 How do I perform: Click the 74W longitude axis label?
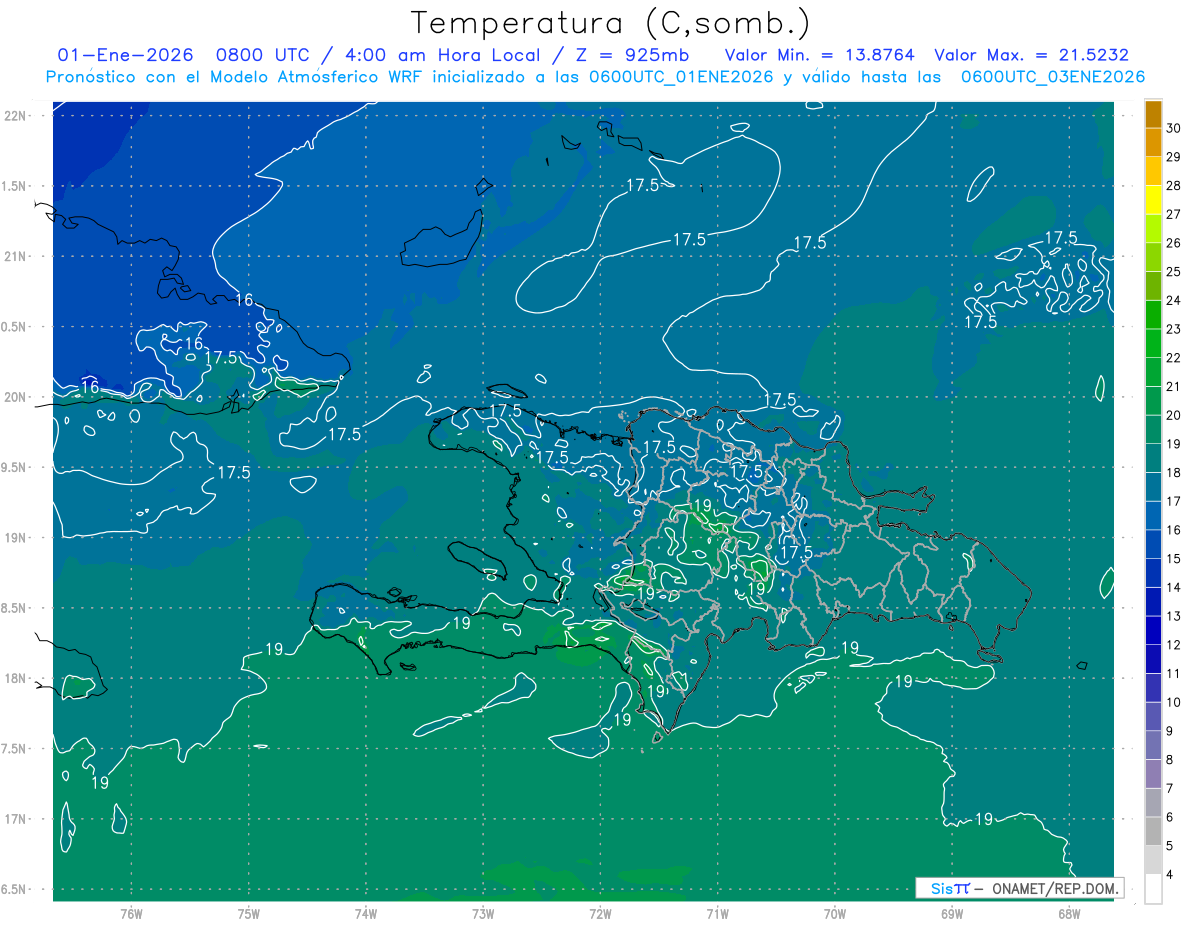point(366,914)
